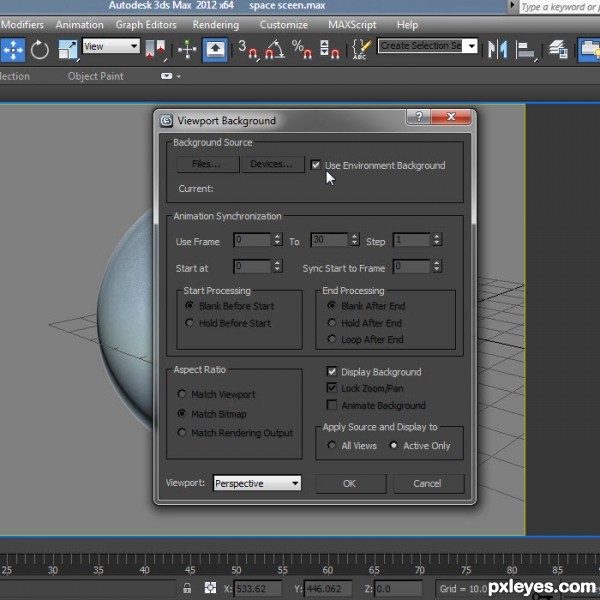Toggle the selection lock icon in status bar
This screenshot has height=600, width=600.
[187, 588]
